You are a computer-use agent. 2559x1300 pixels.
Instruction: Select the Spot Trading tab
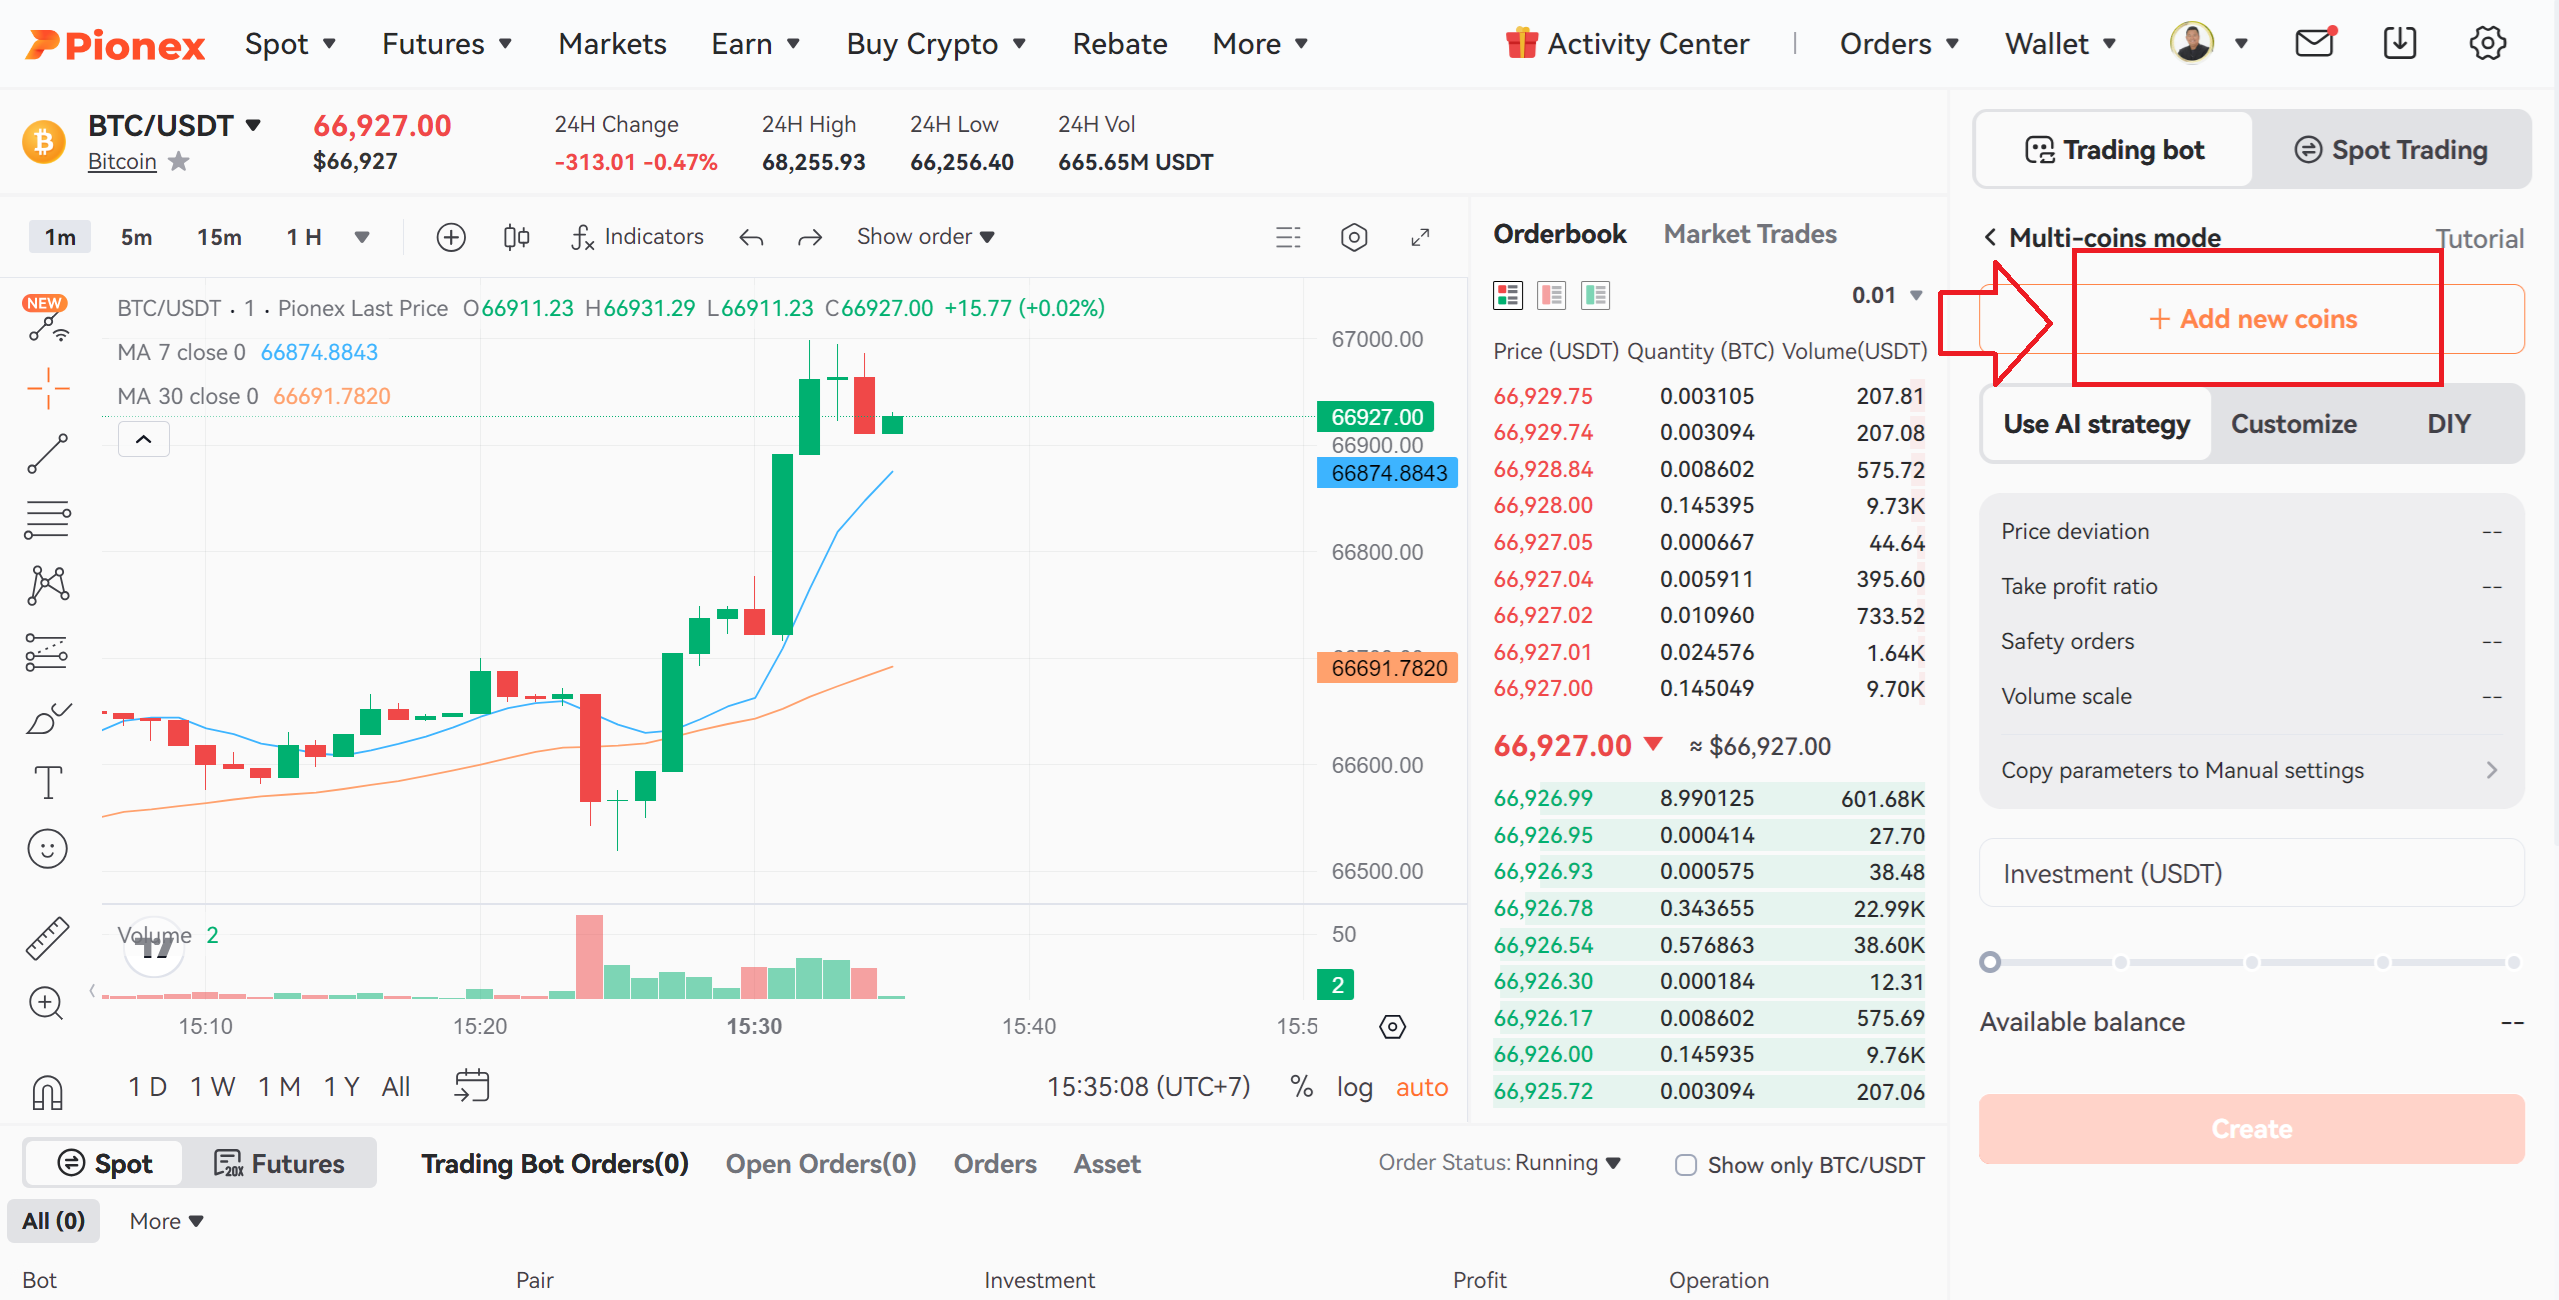[2391, 150]
